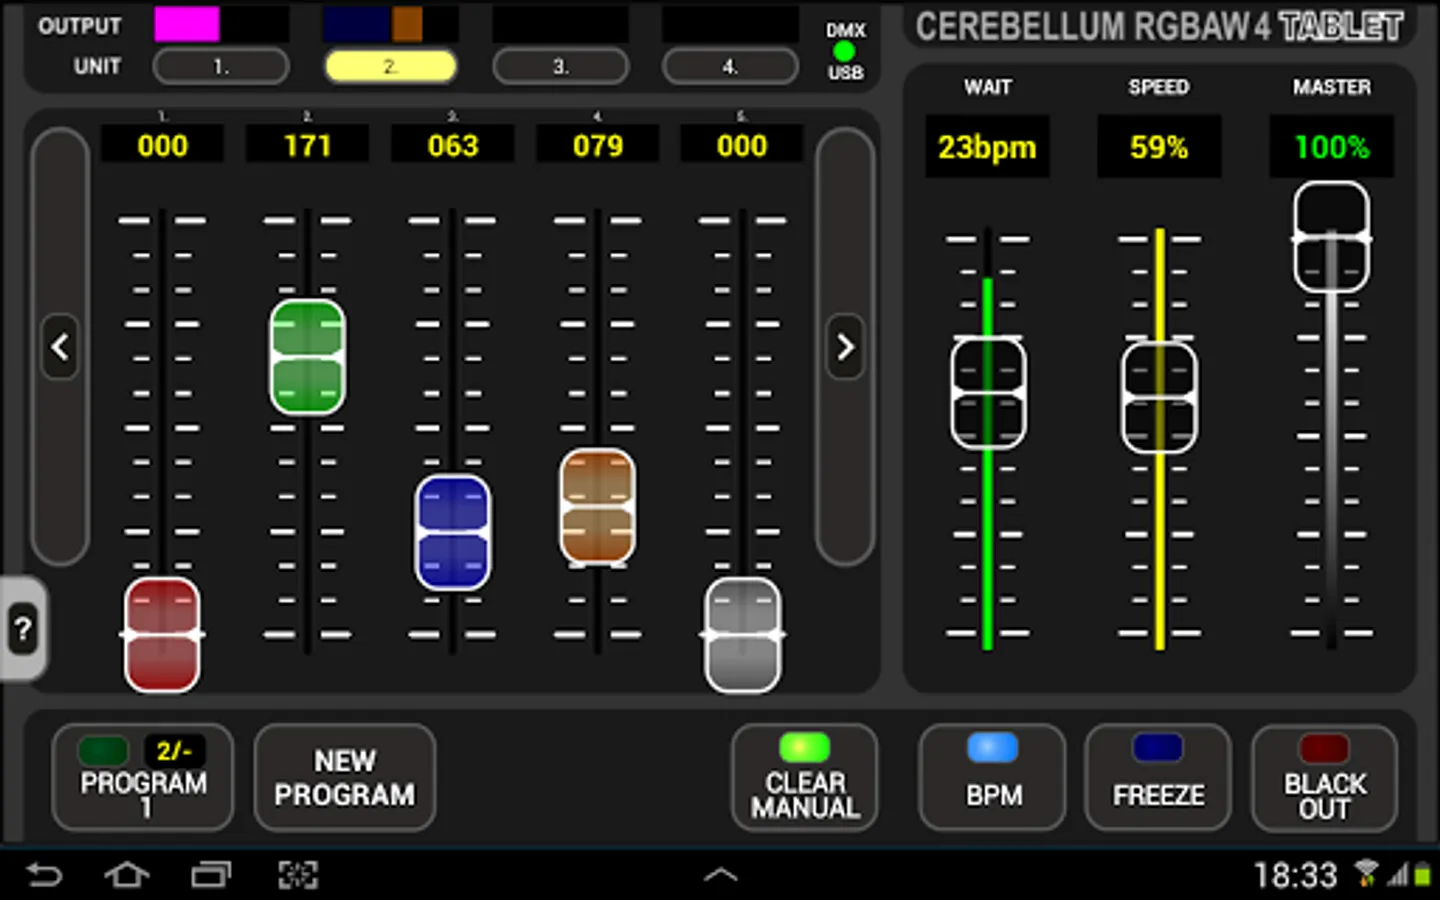
Task: Click the SPEED fader knob
Action: pyautogui.click(x=1159, y=397)
